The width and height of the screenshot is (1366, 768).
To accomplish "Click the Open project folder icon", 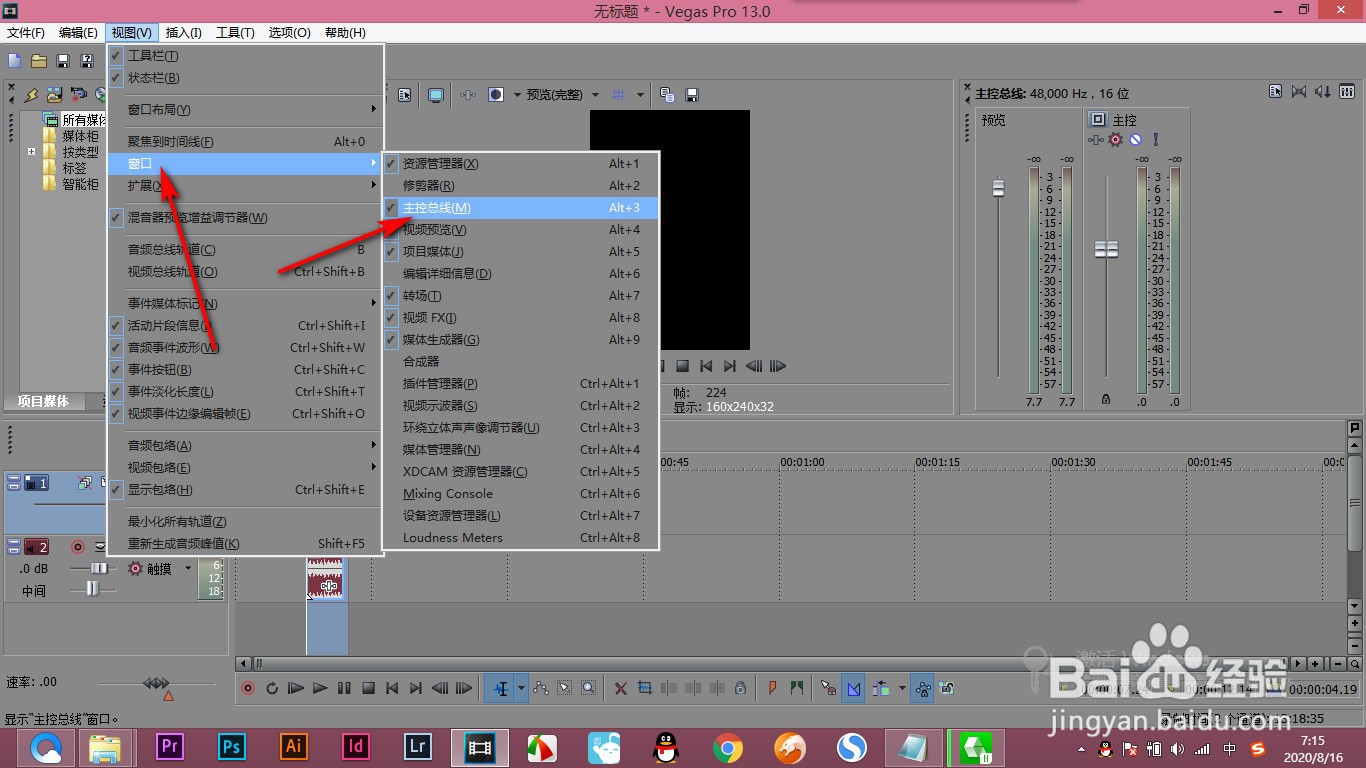I will [x=39, y=62].
